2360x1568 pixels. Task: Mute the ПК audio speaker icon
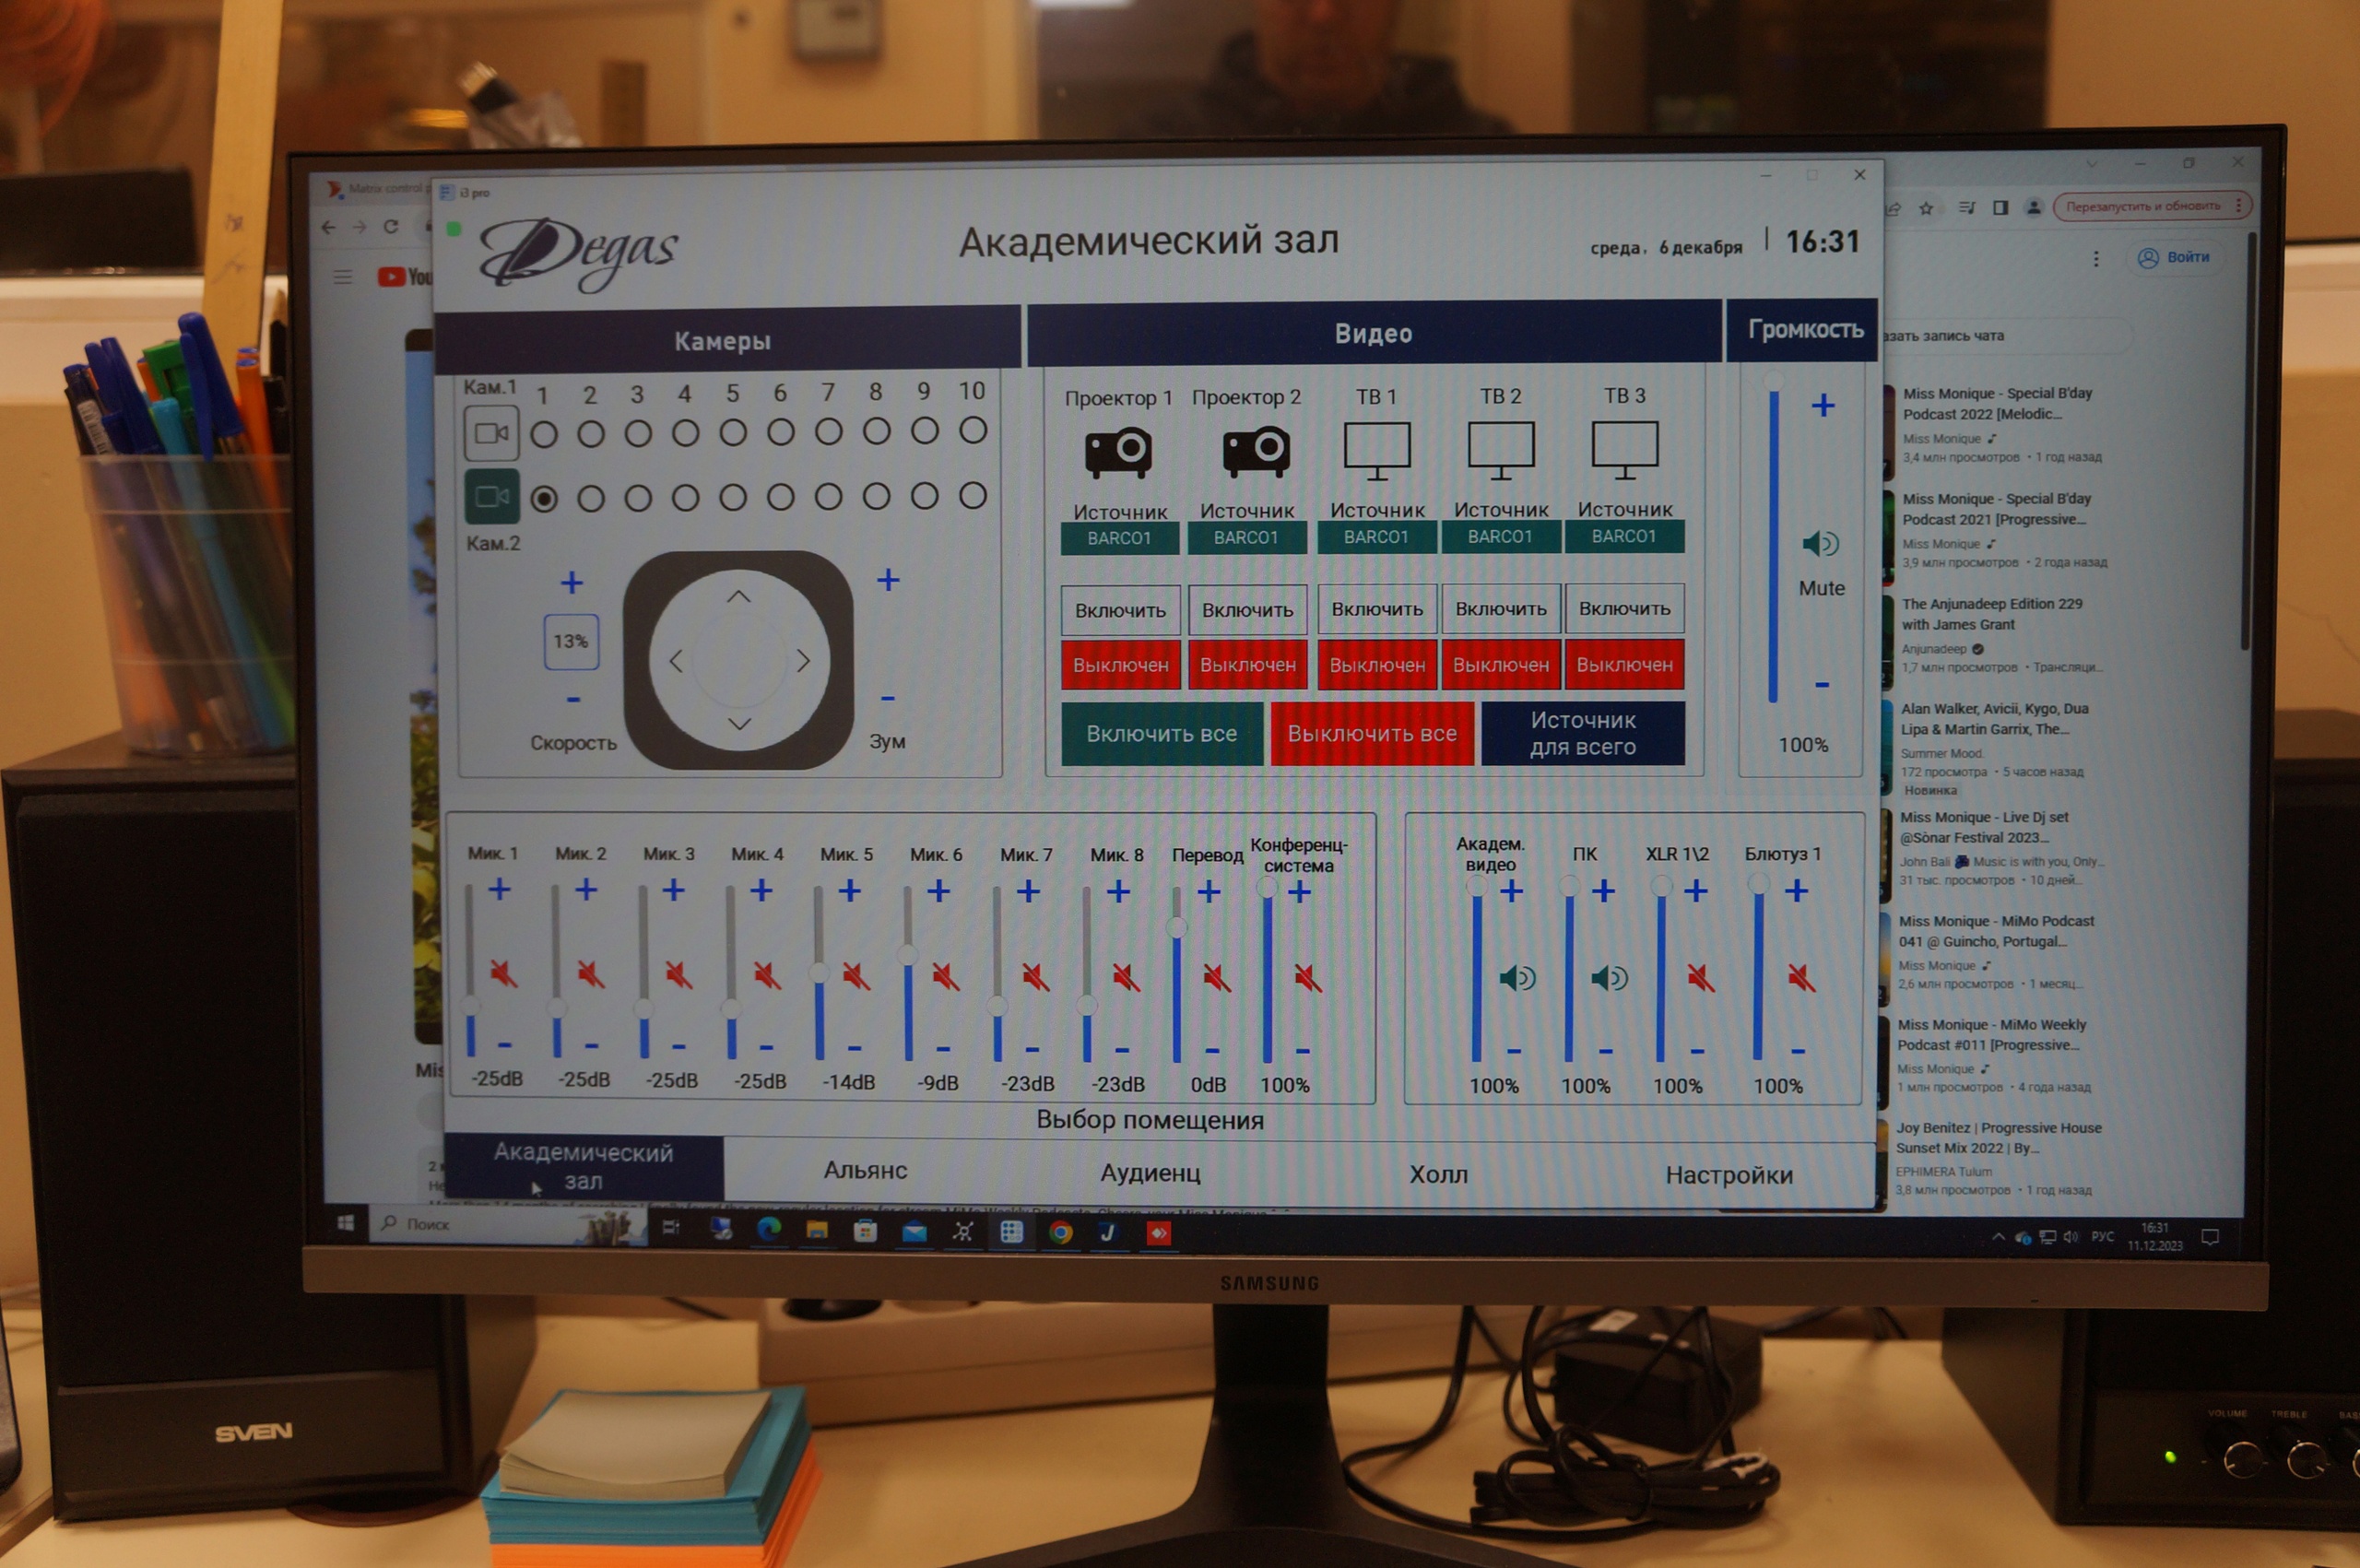coord(1609,977)
